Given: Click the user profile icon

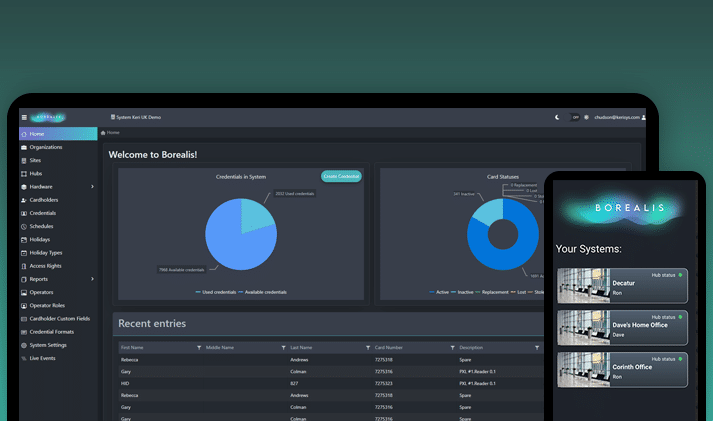Looking at the screenshot, I should tap(643, 117).
